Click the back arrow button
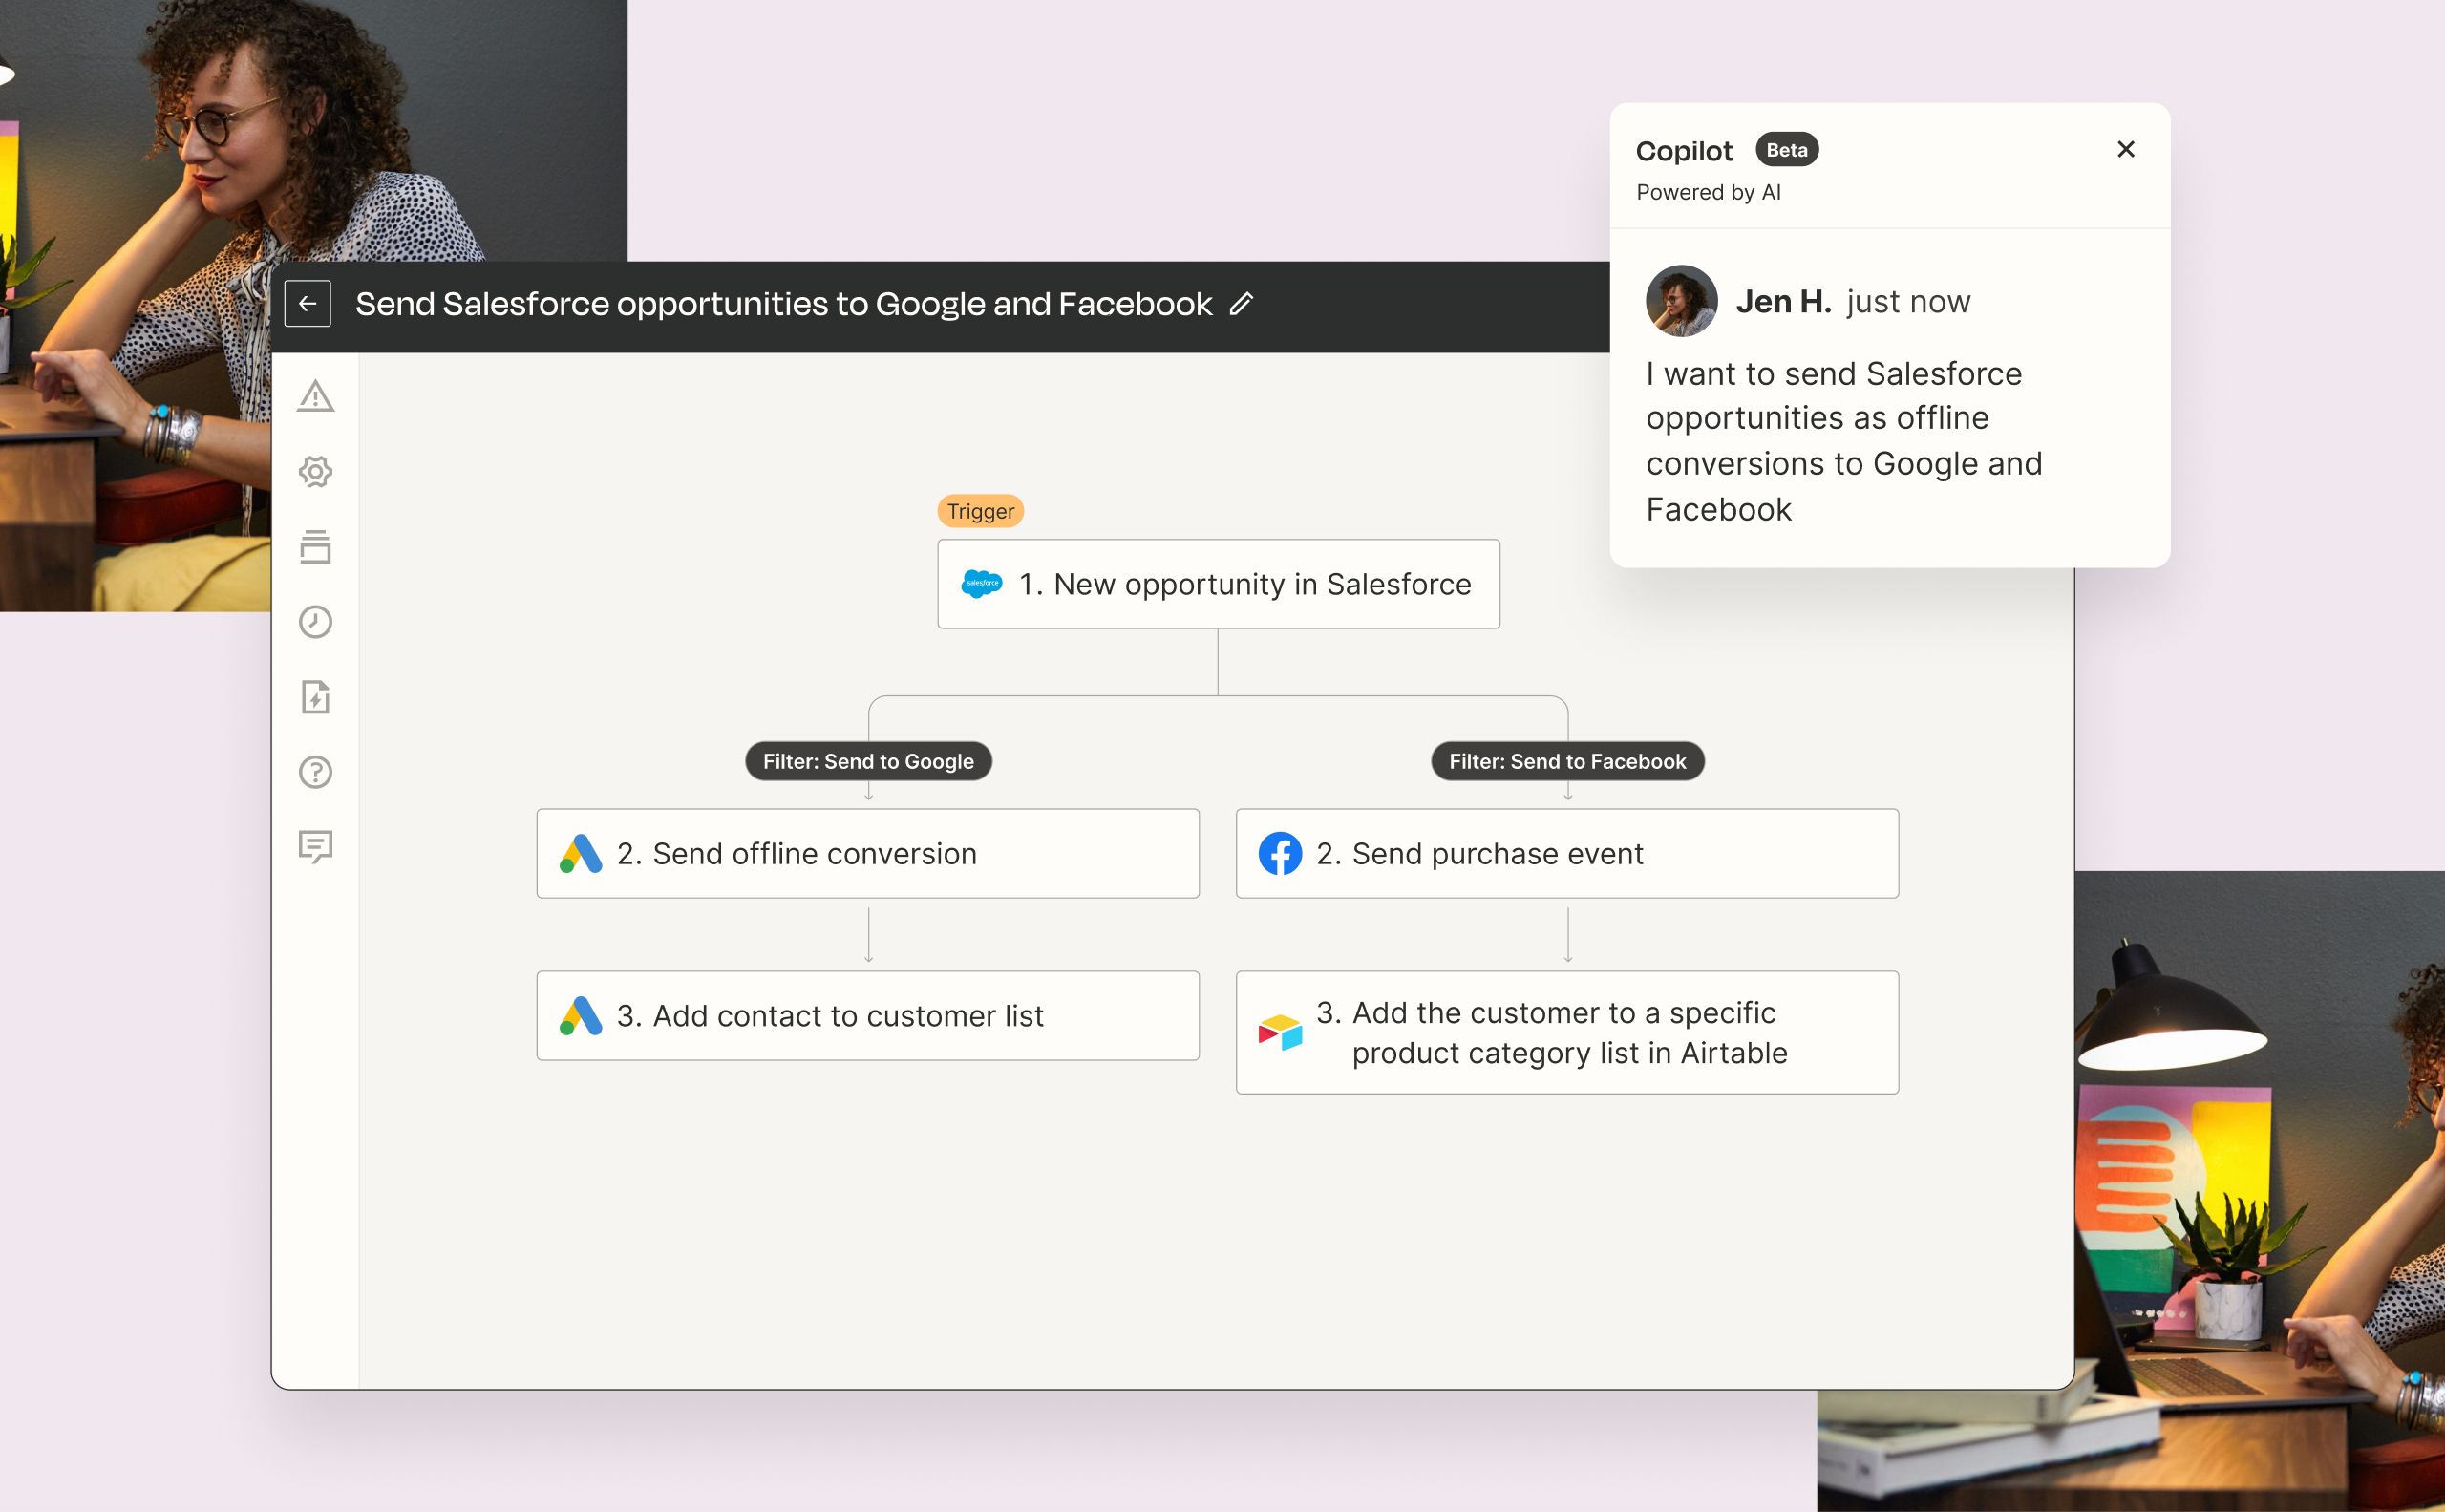Image resolution: width=2445 pixels, height=1512 pixels. (307, 304)
